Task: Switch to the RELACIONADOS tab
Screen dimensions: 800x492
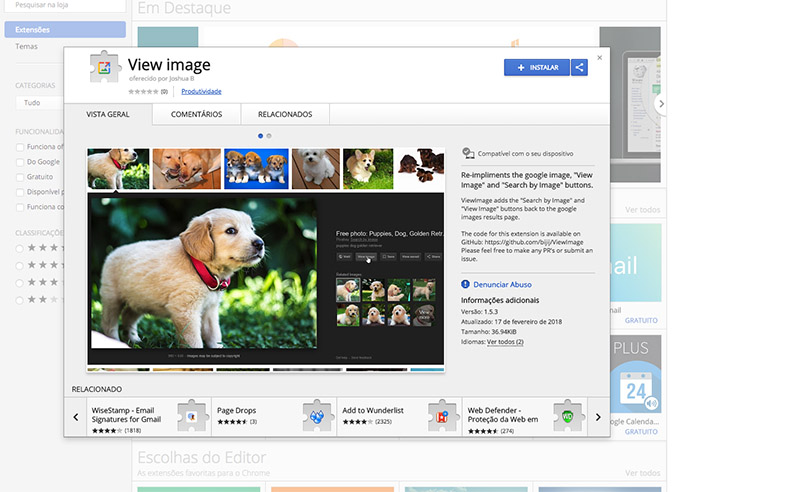Action: coord(285,114)
